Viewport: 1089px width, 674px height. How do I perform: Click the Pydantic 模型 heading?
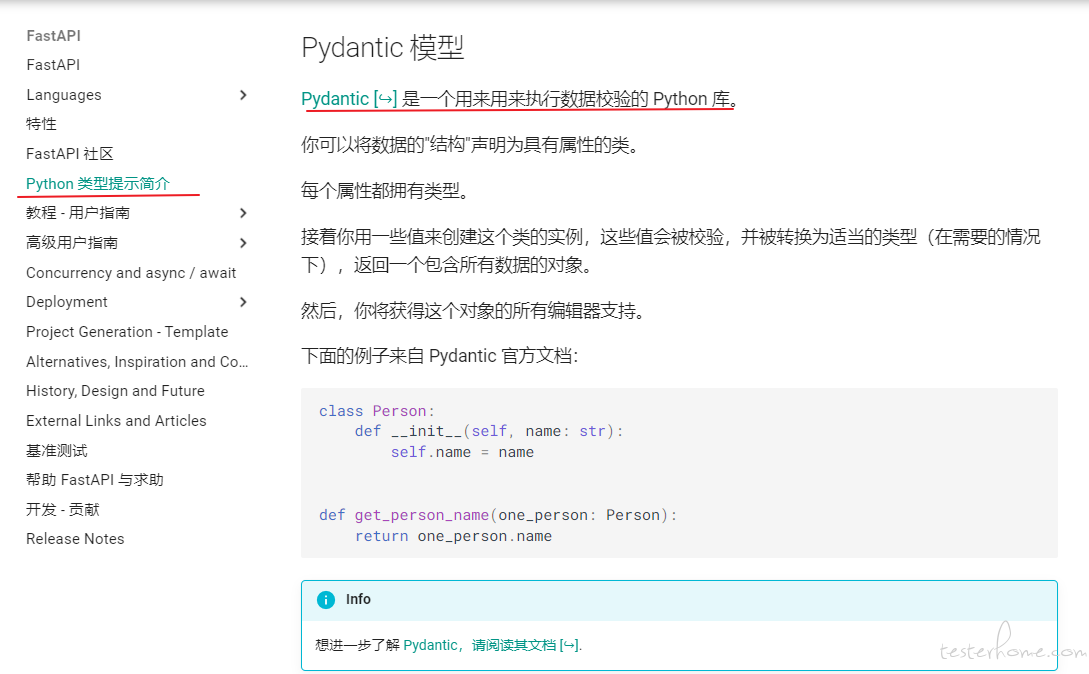[383, 47]
